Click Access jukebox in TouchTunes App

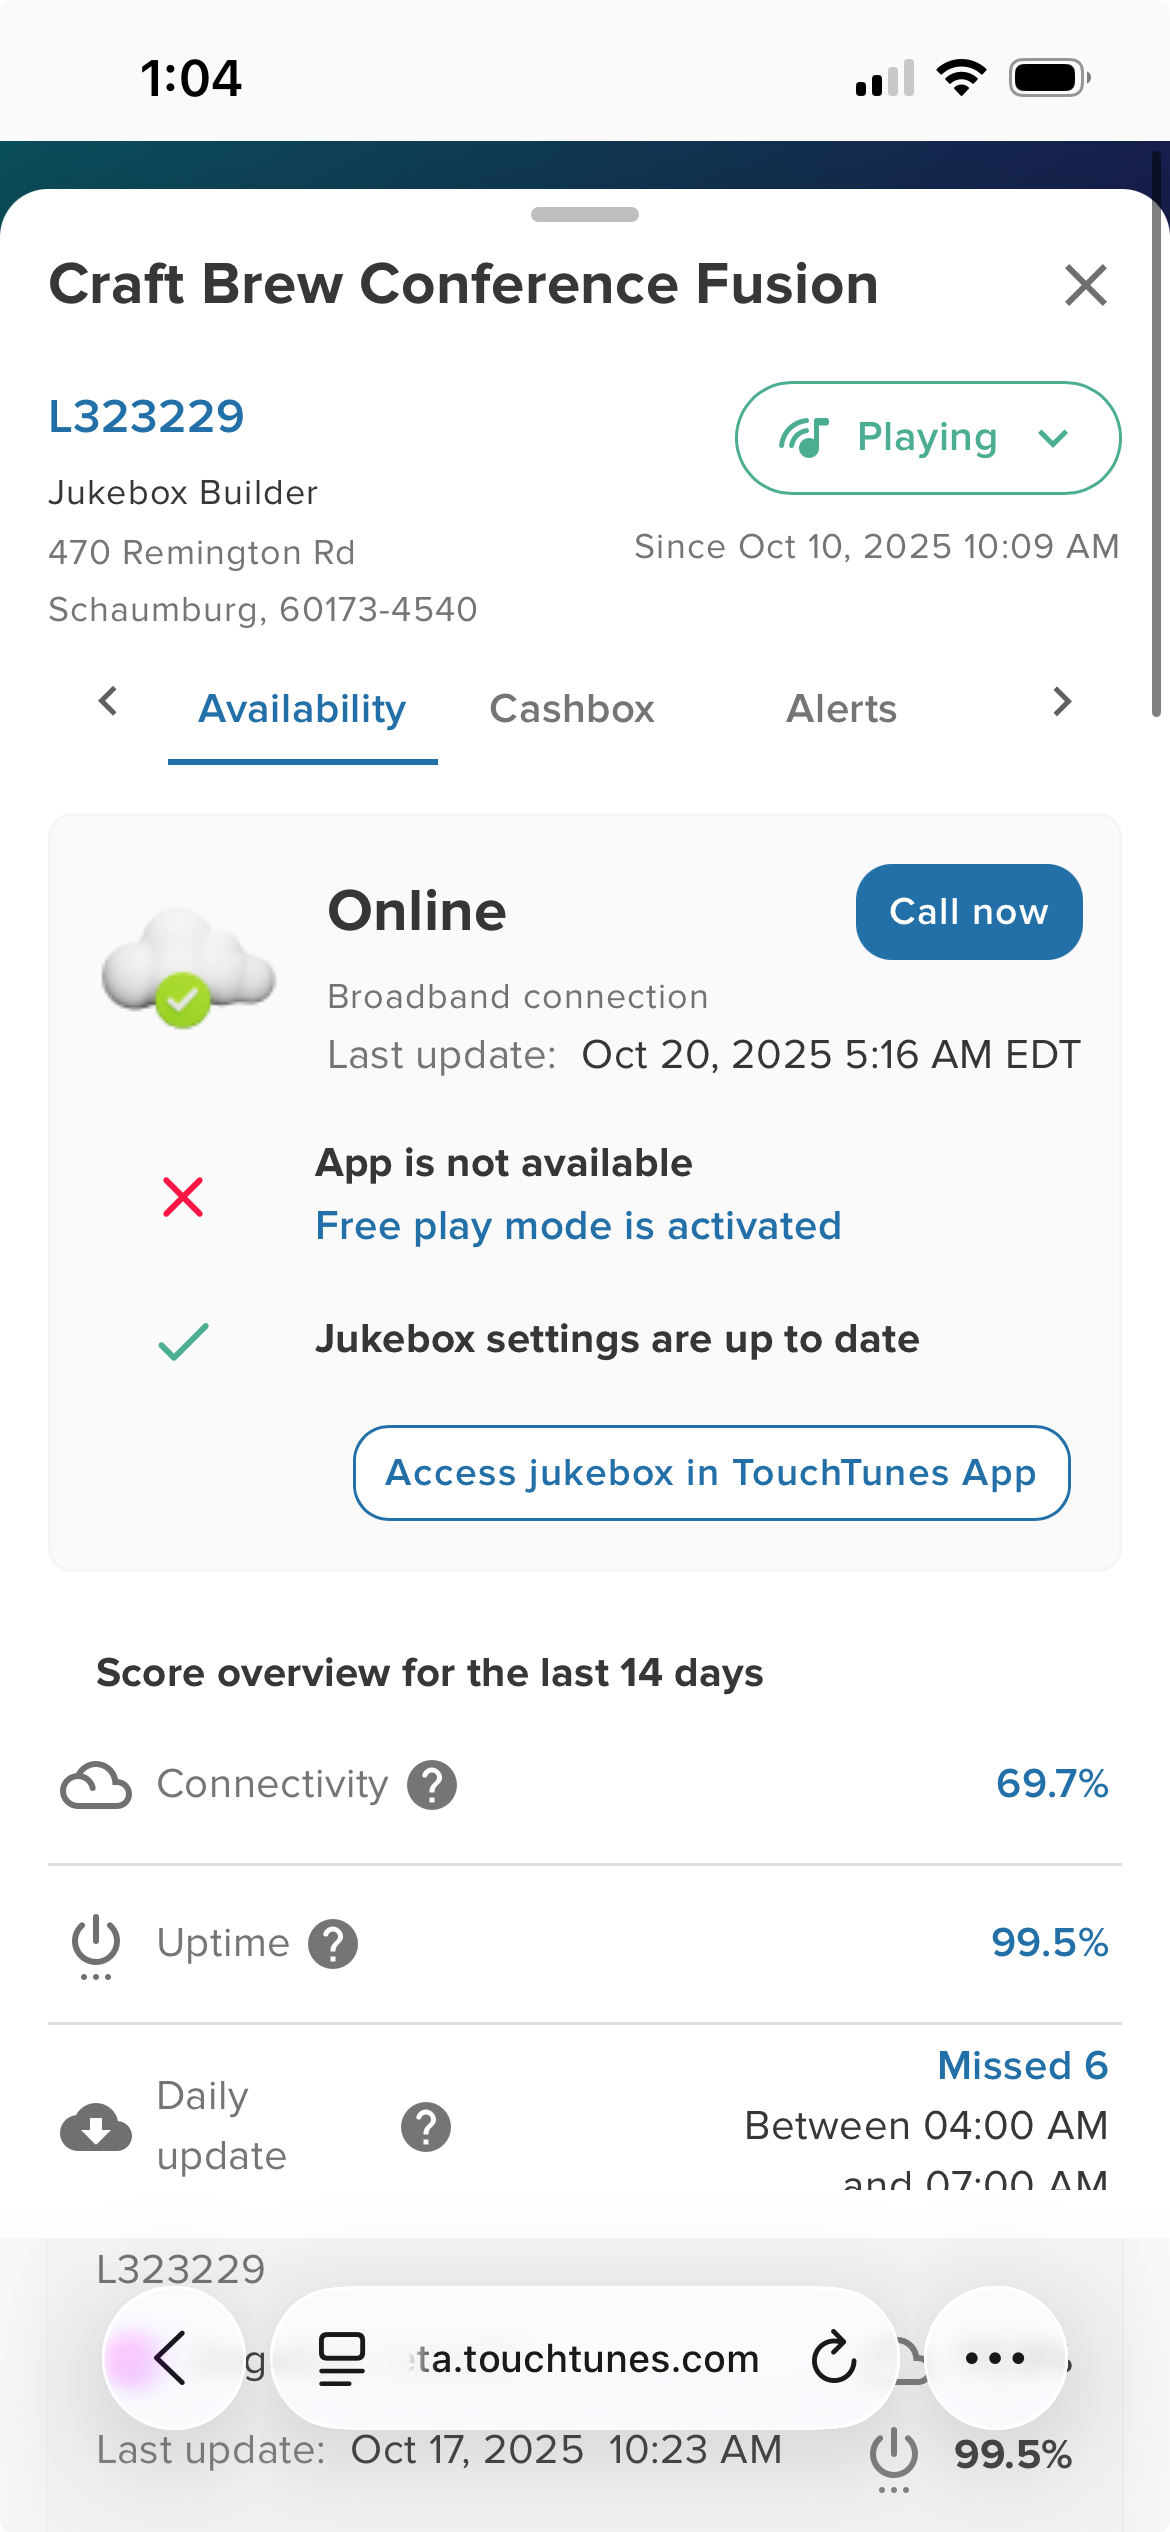[711, 1473]
